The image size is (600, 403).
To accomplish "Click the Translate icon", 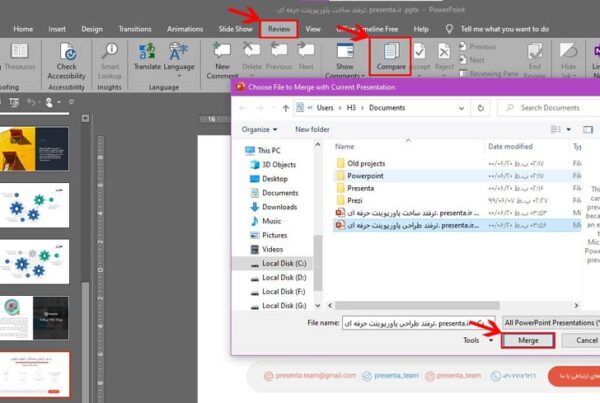I will pos(147,57).
